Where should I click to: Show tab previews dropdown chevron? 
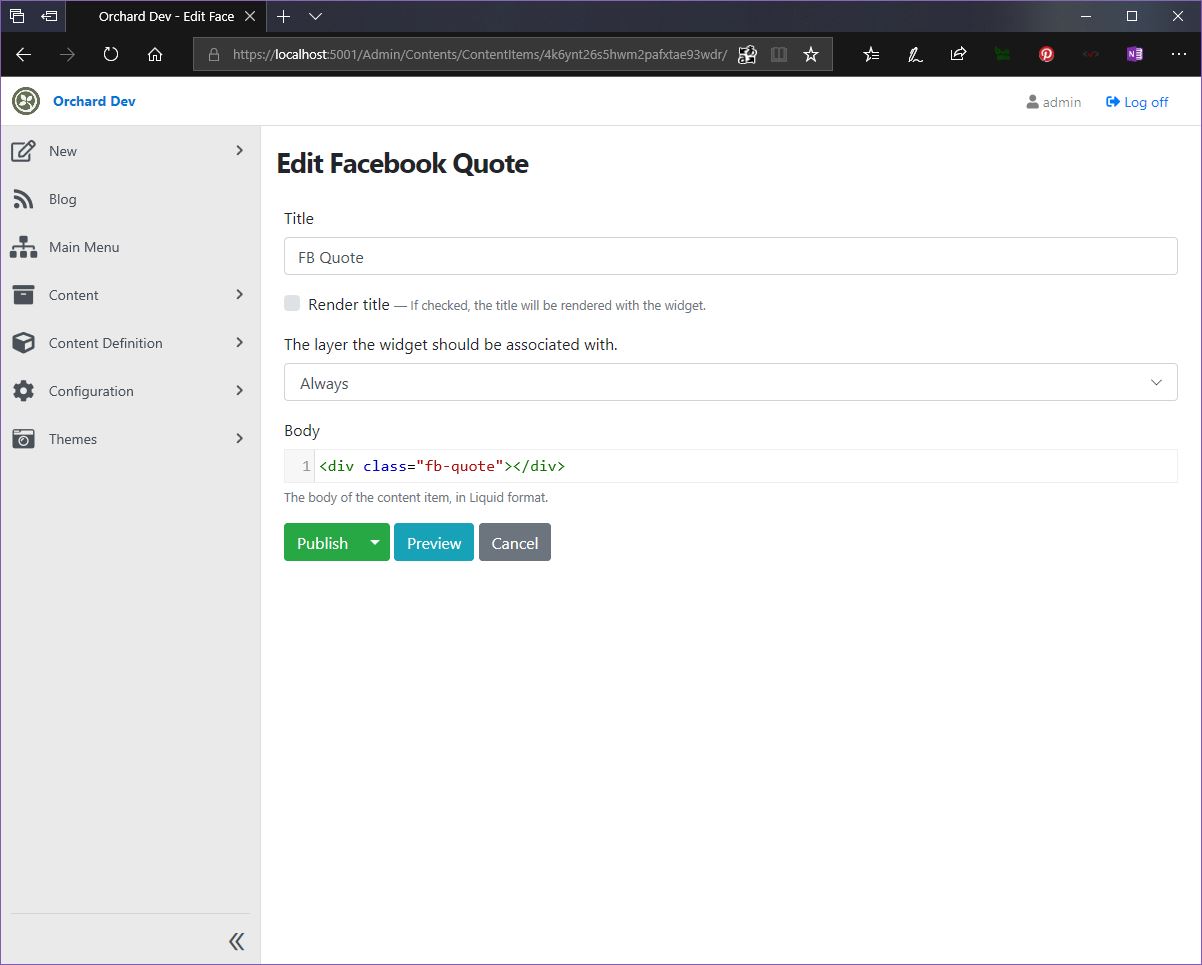315,16
